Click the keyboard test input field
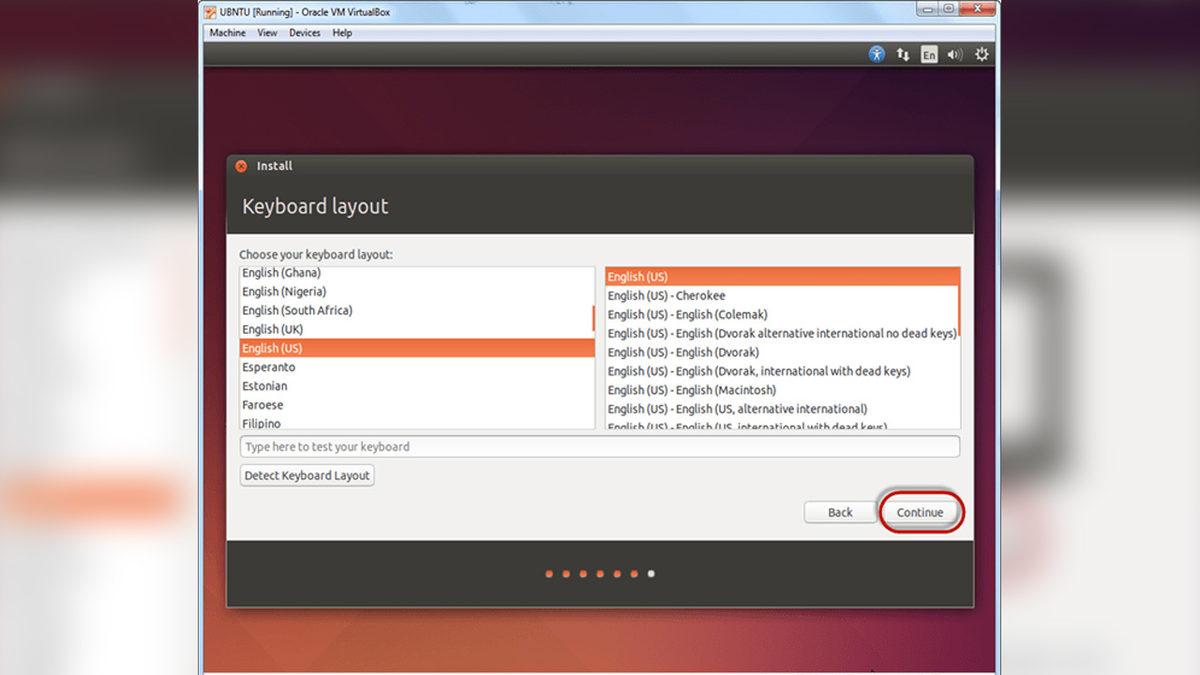This screenshot has width=1200, height=675. click(x=600, y=446)
